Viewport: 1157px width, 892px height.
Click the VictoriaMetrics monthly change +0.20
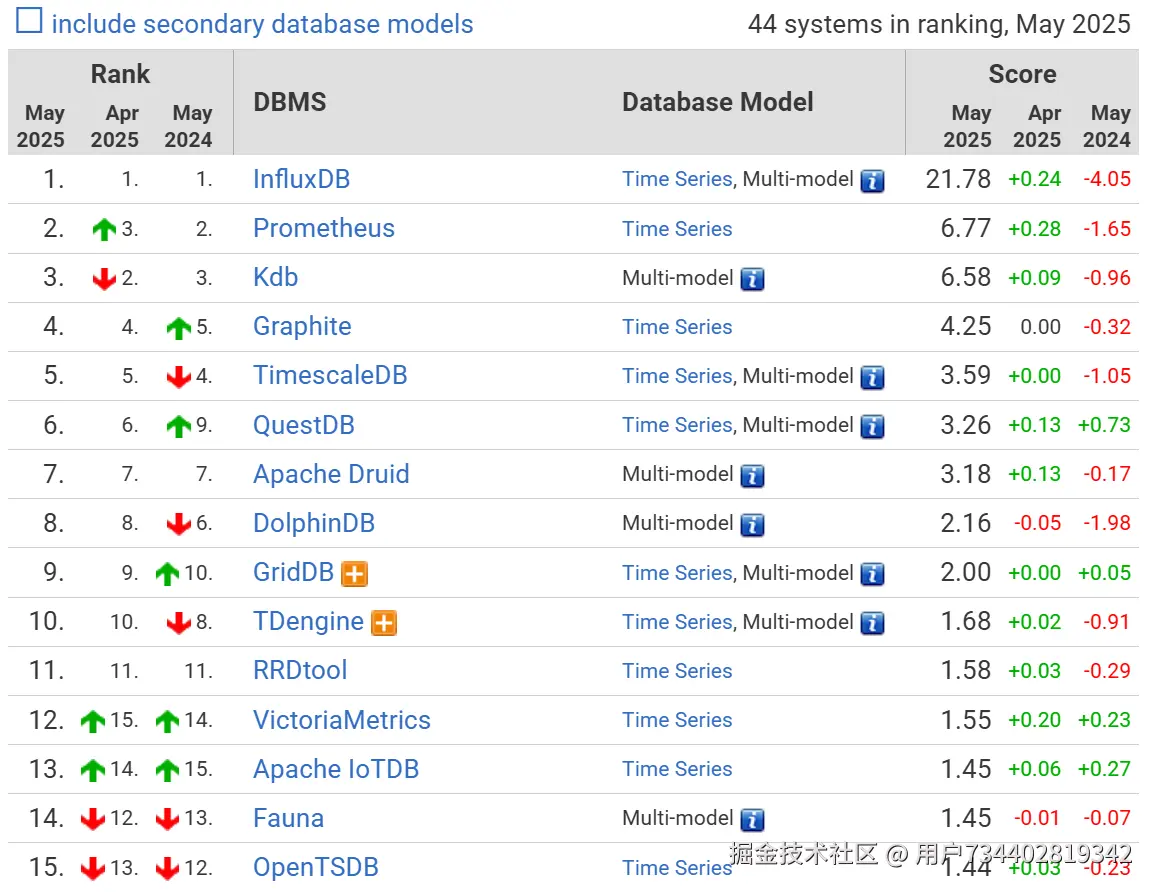point(1035,720)
